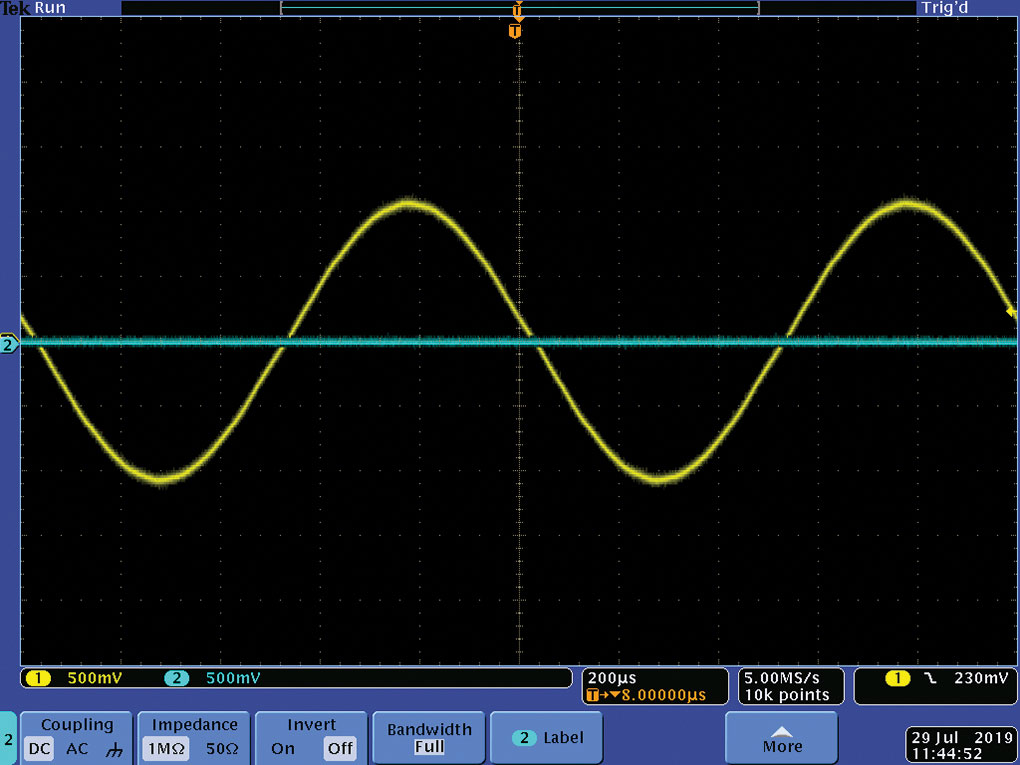This screenshot has height=765, width=1020.
Task: Turn Invert Off
Action: coord(340,749)
